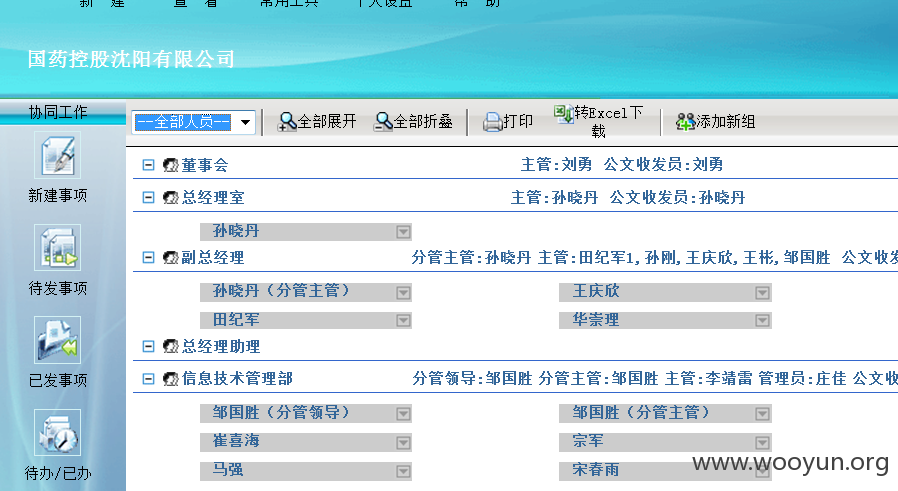Open dropdown arrow for 崔喜海
The height and width of the screenshot is (491, 898).
point(403,442)
